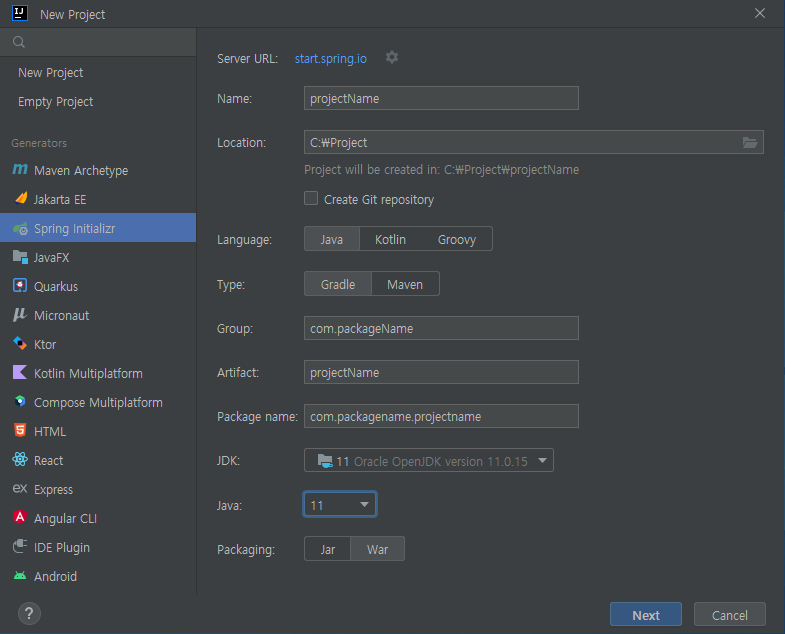Click the Kotlin Multiplatform K icon
This screenshot has height=634, width=785.
pos(20,373)
